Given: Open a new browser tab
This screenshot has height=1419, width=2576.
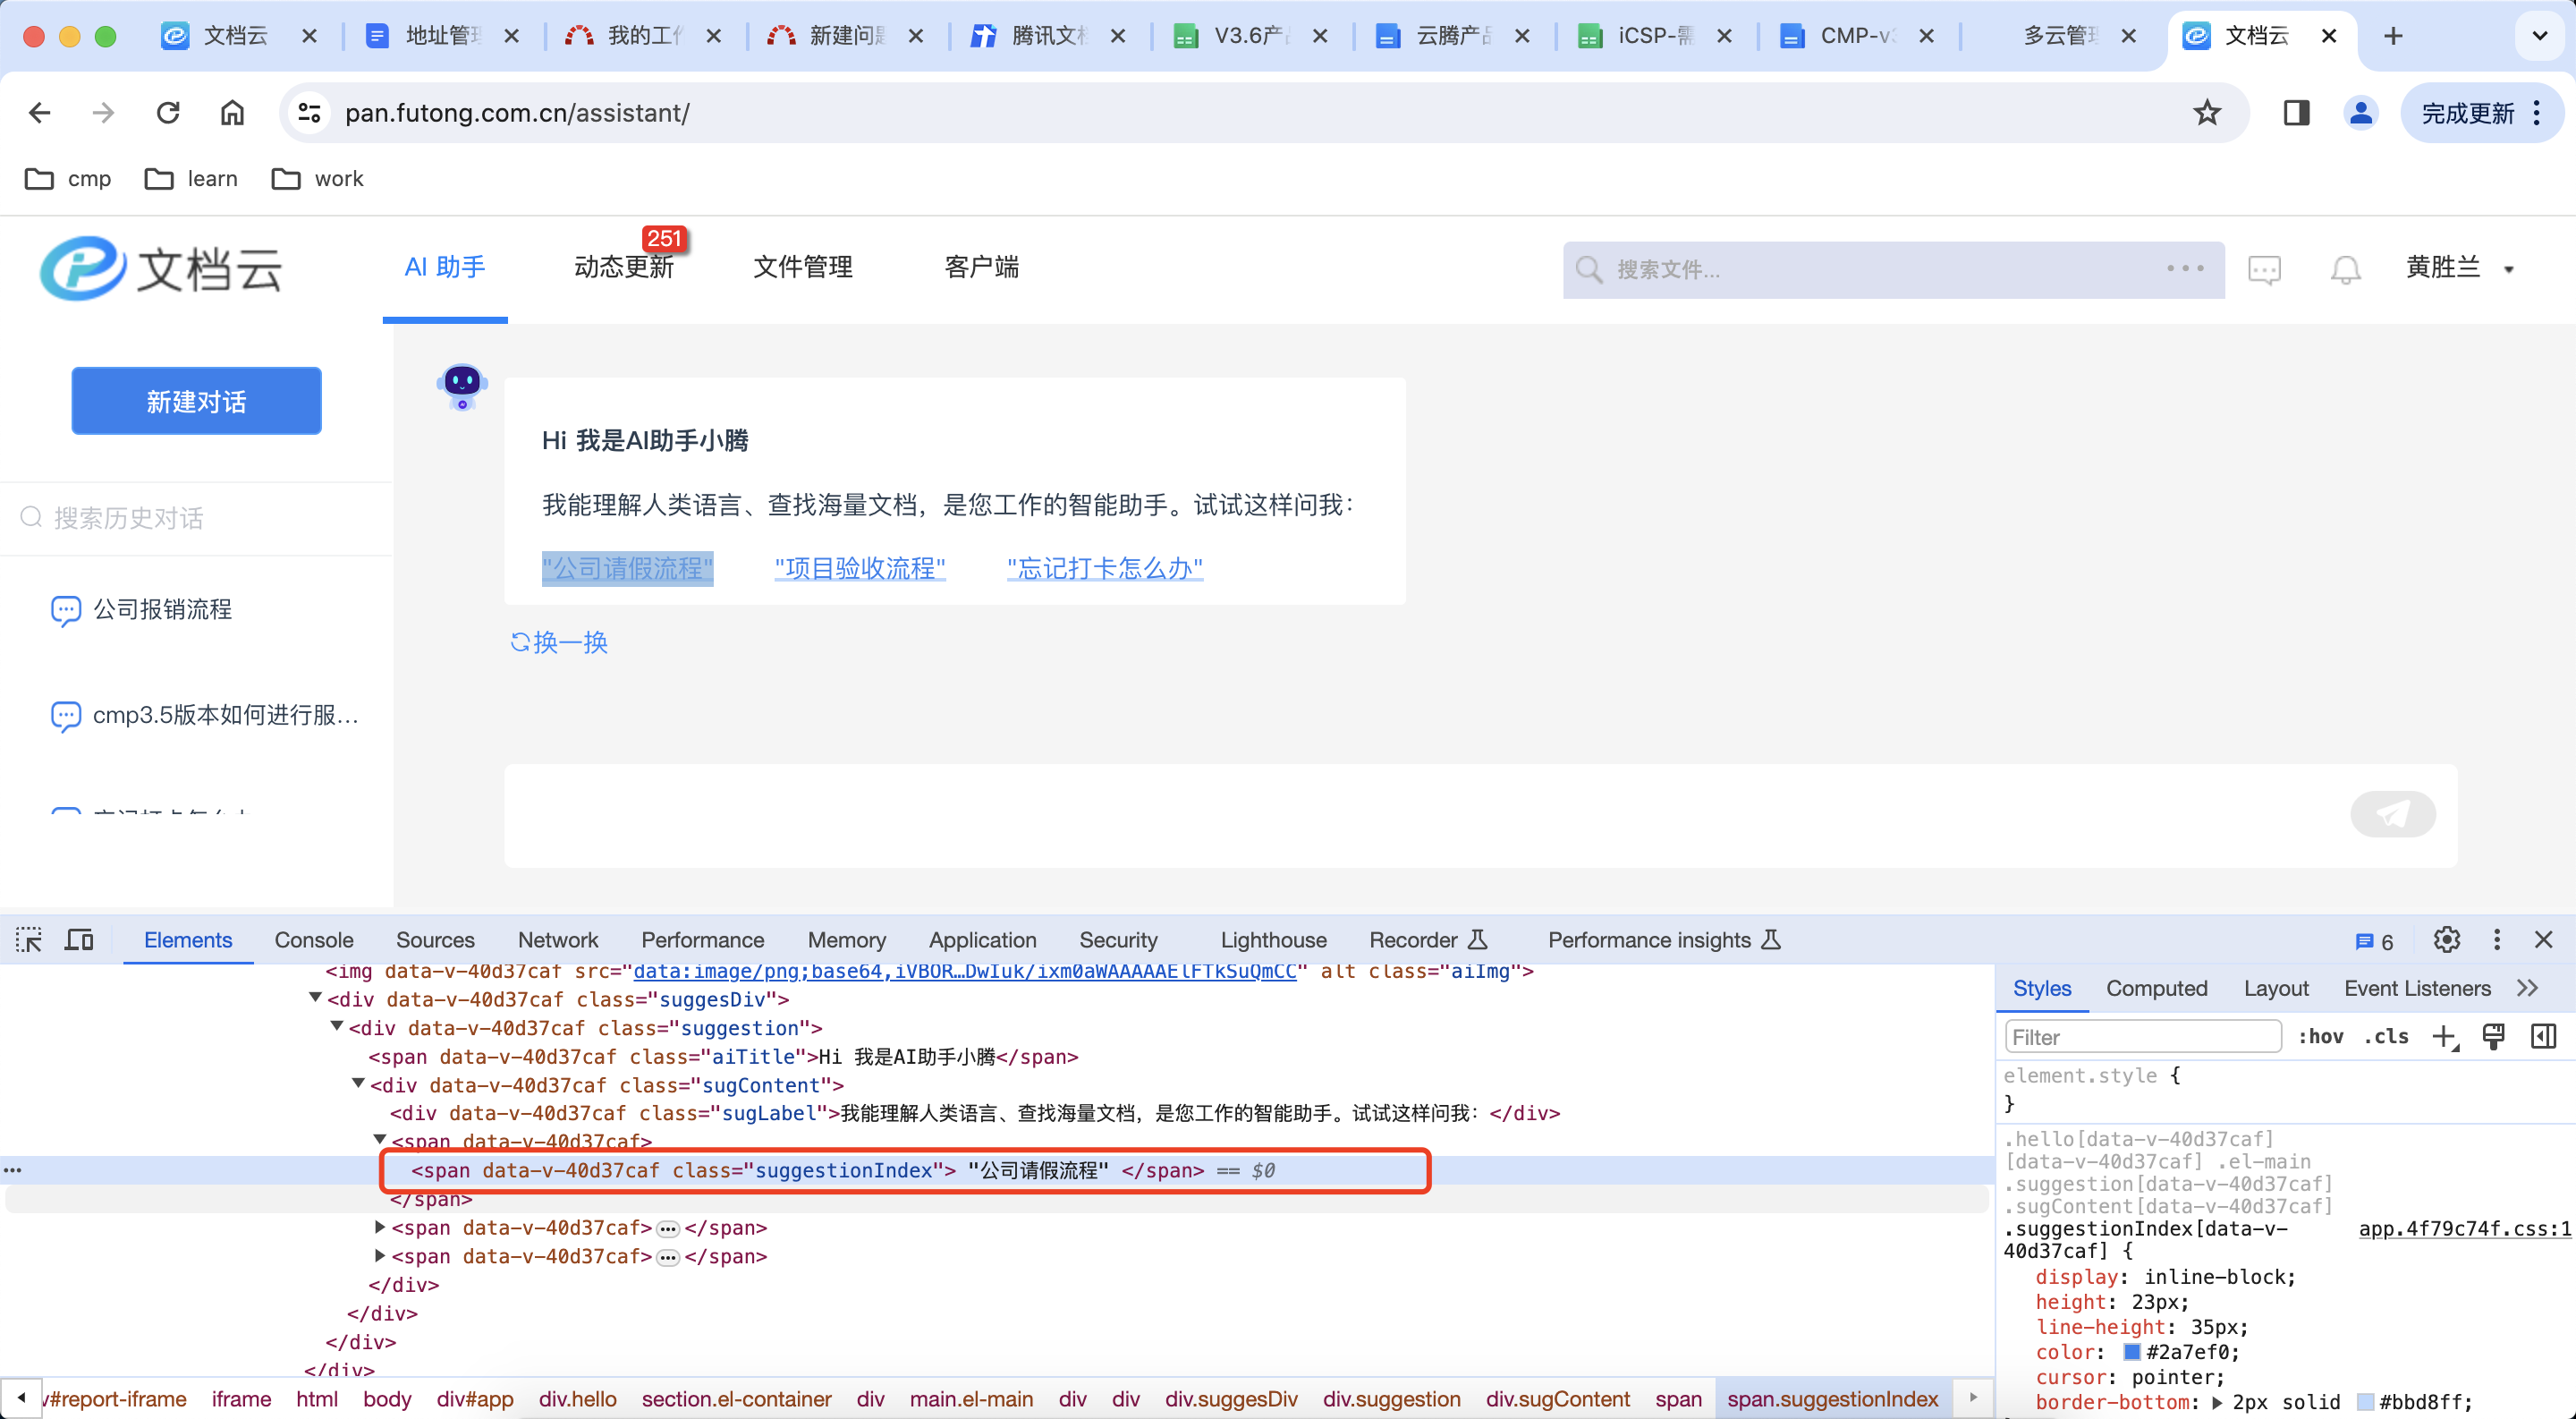Looking at the screenshot, I should pos(2392,36).
